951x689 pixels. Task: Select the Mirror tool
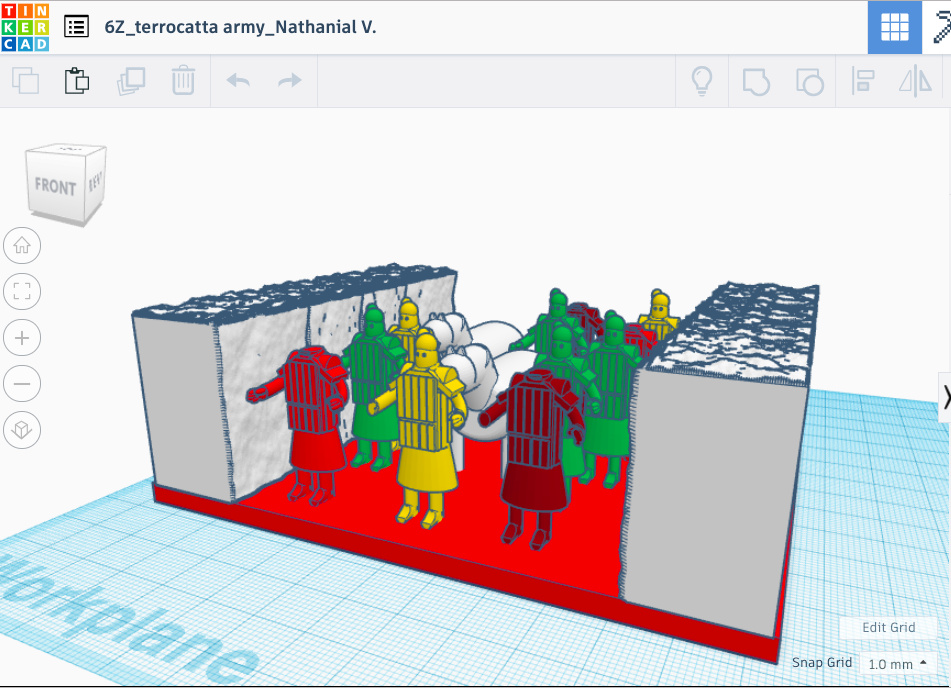915,81
